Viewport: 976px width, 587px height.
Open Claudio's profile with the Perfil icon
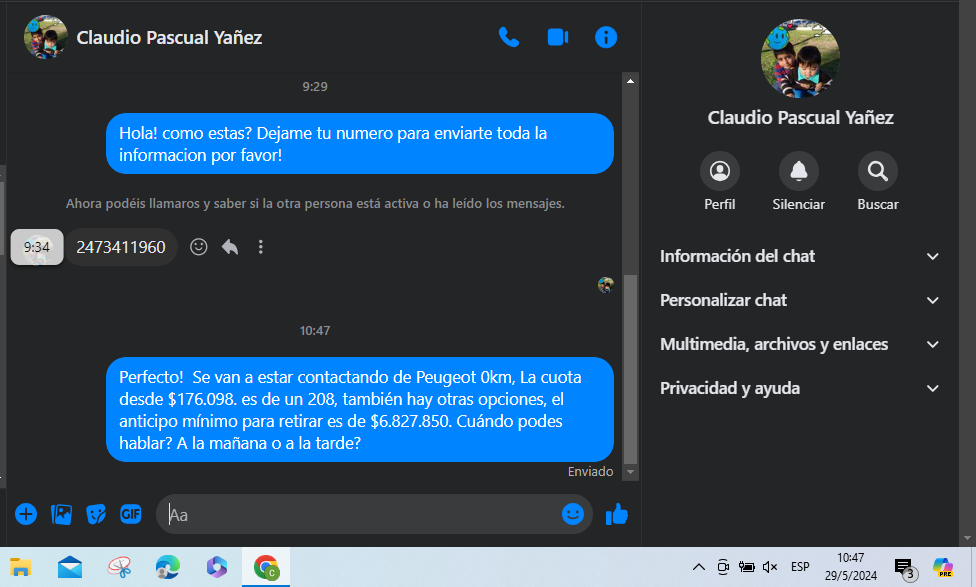click(x=720, y=171)
